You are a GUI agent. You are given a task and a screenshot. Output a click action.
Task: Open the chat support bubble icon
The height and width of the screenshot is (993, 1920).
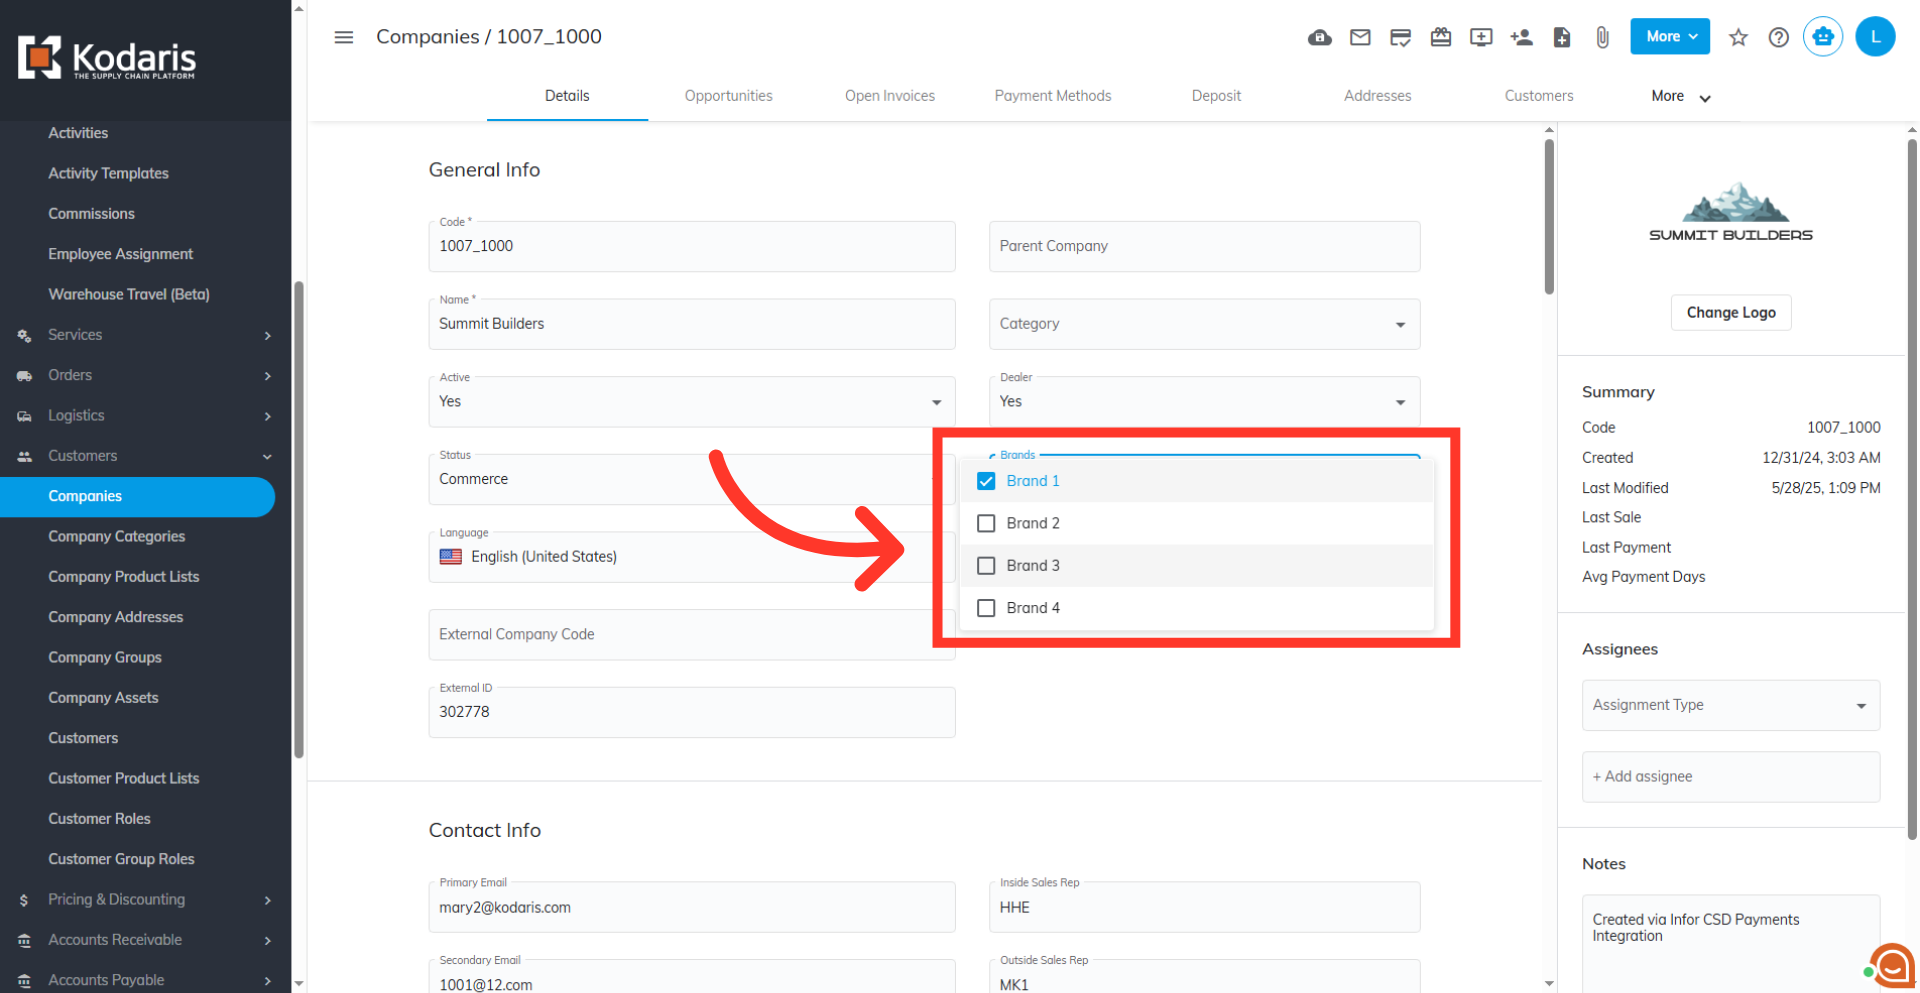point(1893,966)
